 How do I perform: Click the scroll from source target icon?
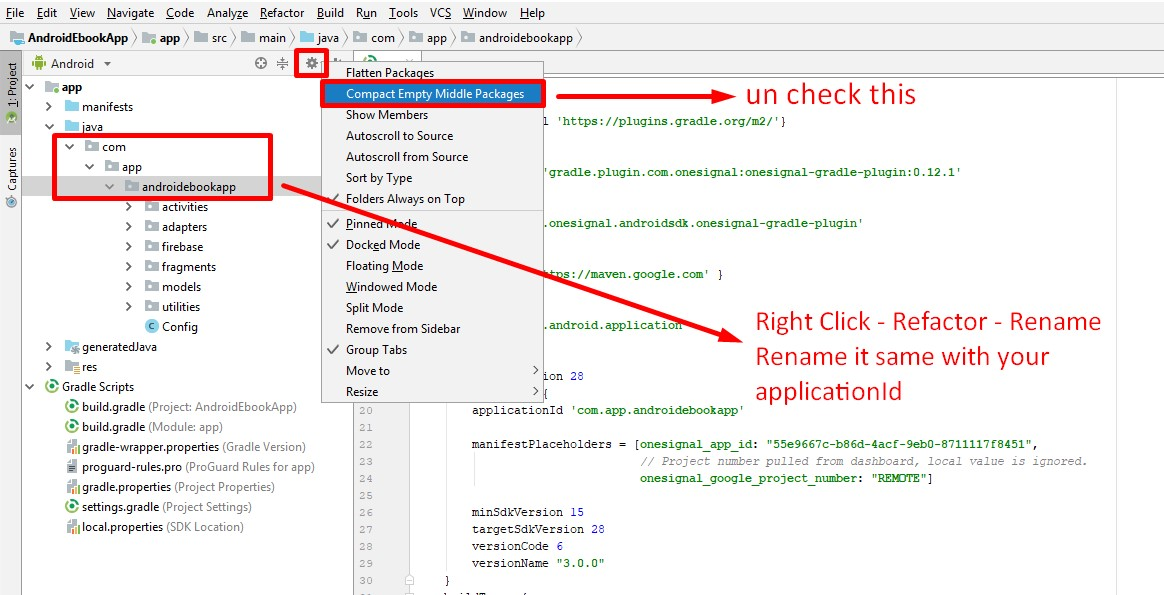tap(261, 63)
